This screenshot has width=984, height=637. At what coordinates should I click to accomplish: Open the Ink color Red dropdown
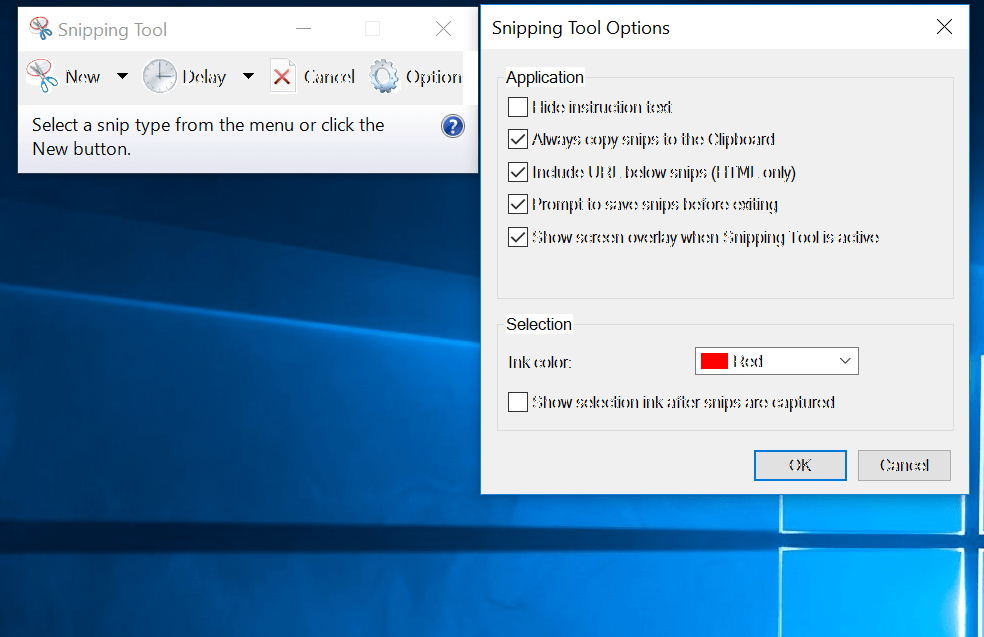point(776,361)
